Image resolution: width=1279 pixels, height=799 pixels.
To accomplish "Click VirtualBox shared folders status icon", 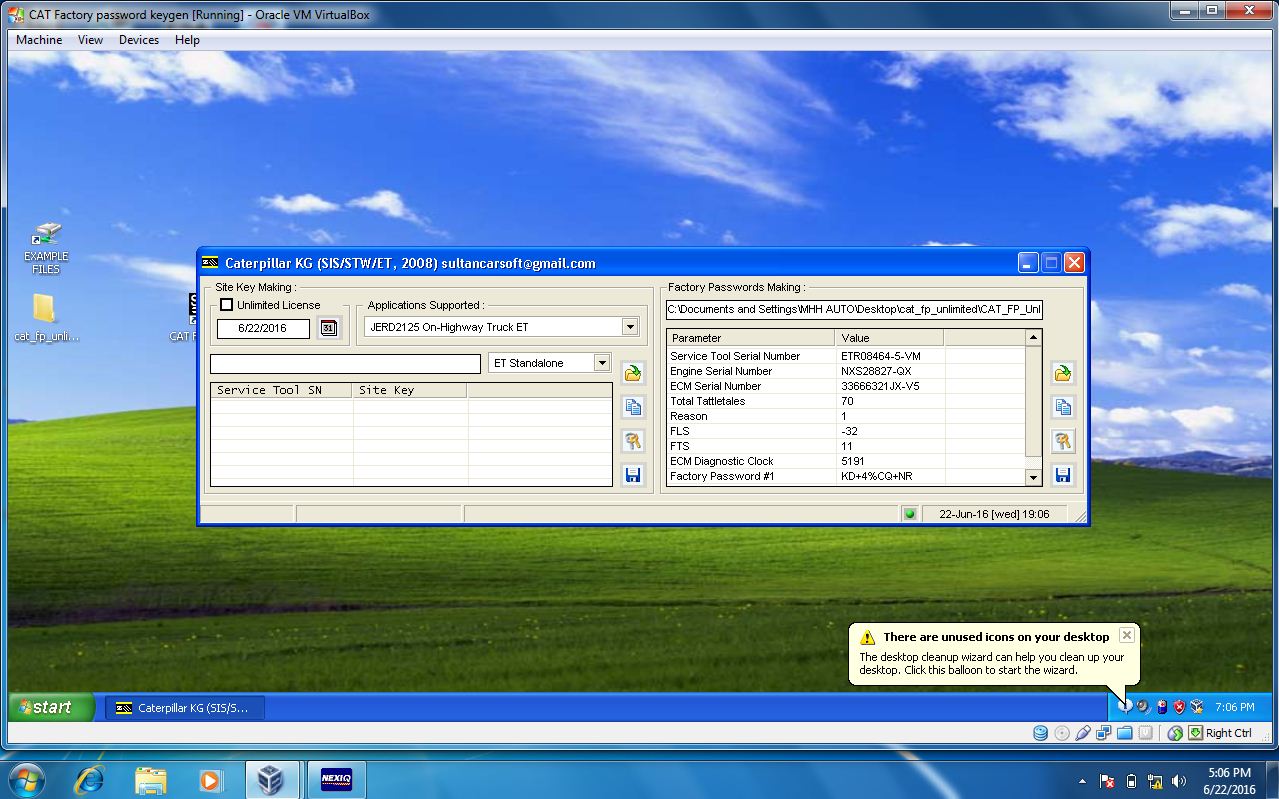I will coord(1125,733).
